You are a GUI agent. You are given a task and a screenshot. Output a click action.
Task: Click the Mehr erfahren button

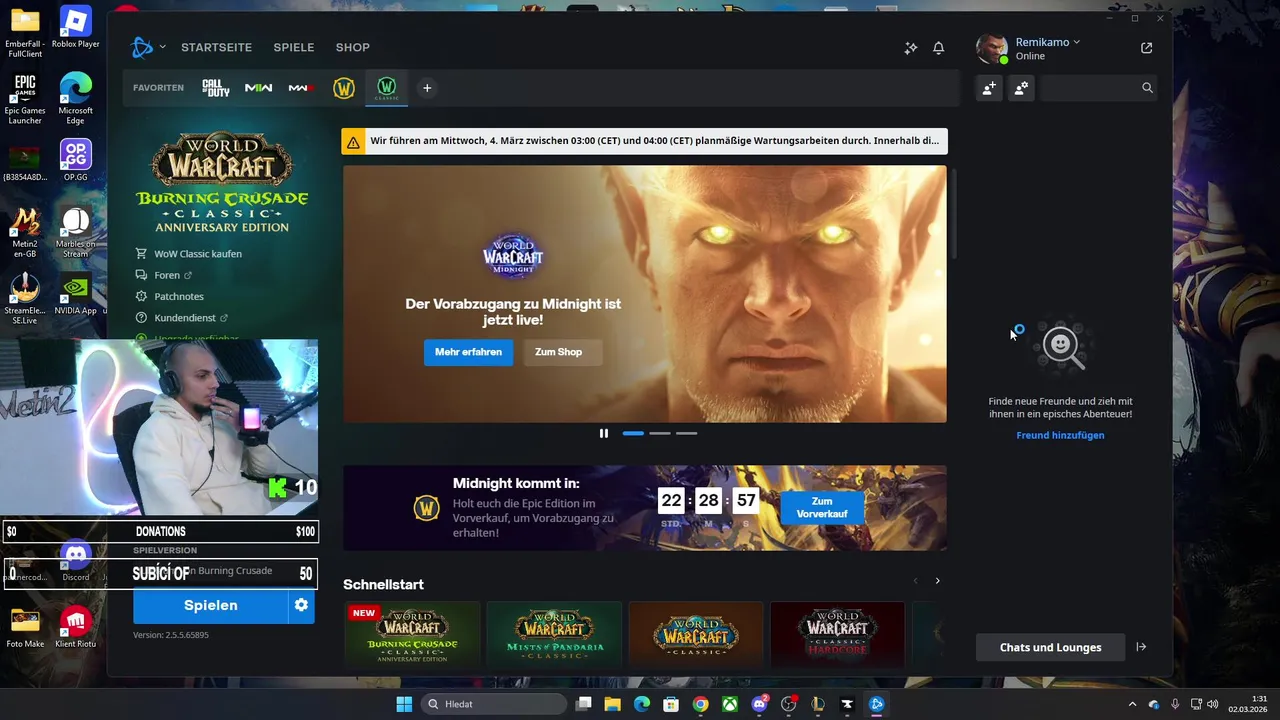(468, 352)
